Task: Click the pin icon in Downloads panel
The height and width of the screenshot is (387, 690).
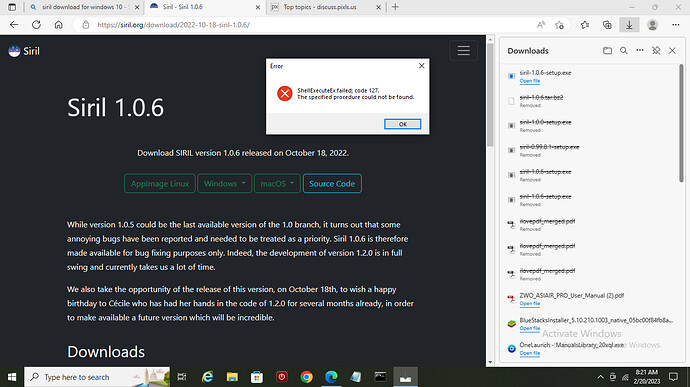Action: (x=656, y=51)
